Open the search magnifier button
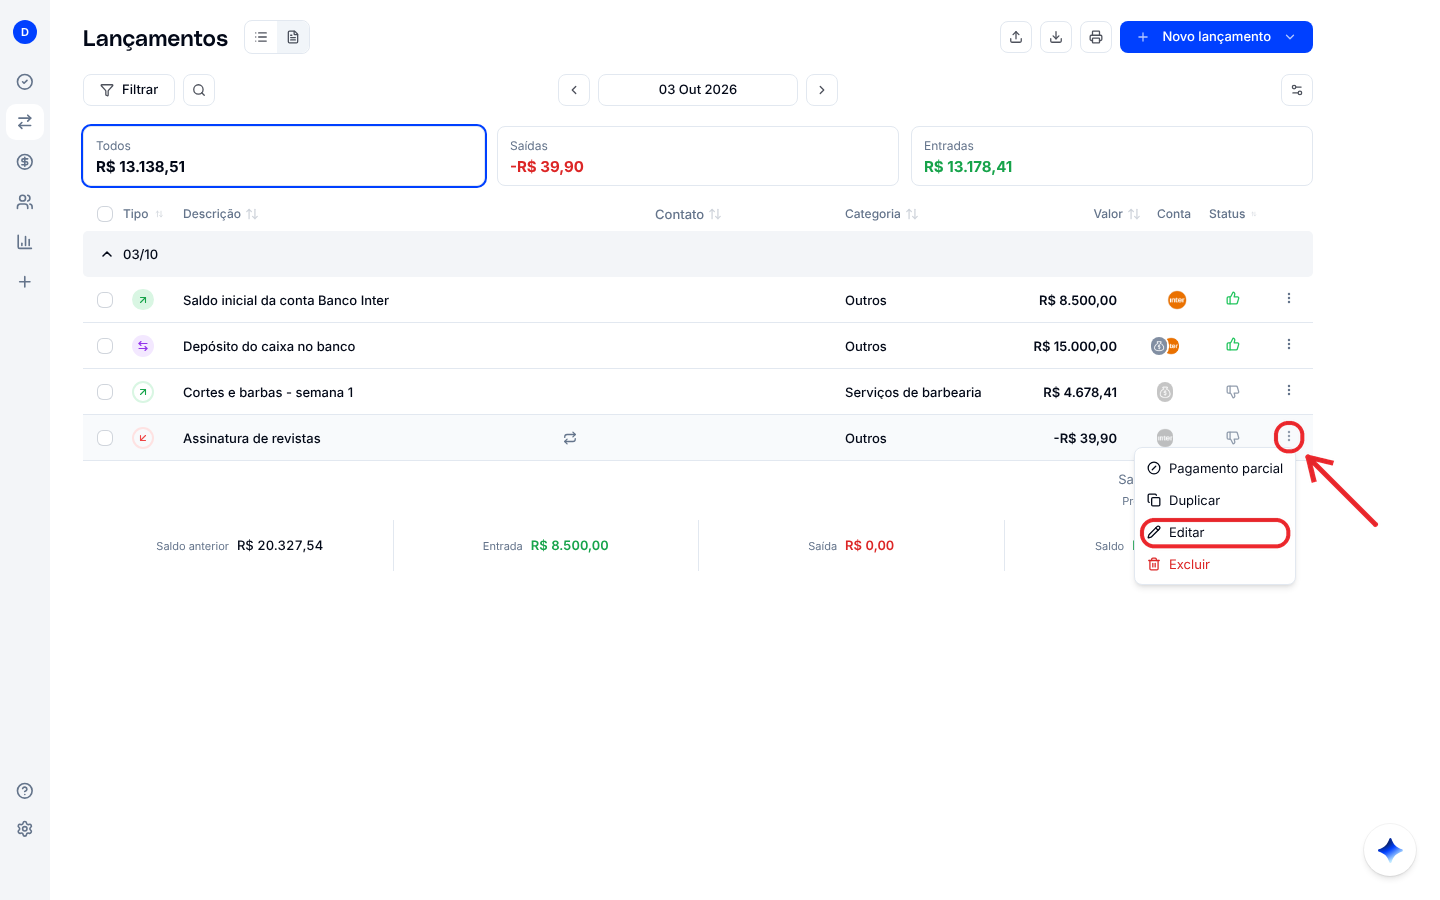The width and height of the screenshot is (1440, 900). (x=199, y=90)
